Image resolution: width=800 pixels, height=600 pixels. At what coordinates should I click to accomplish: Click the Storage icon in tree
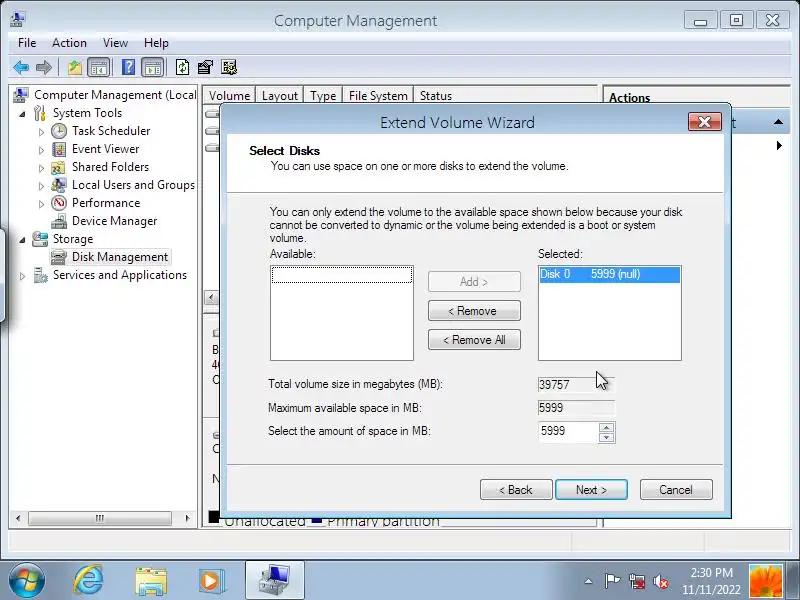pyautogui.click(x=40, y=239)
